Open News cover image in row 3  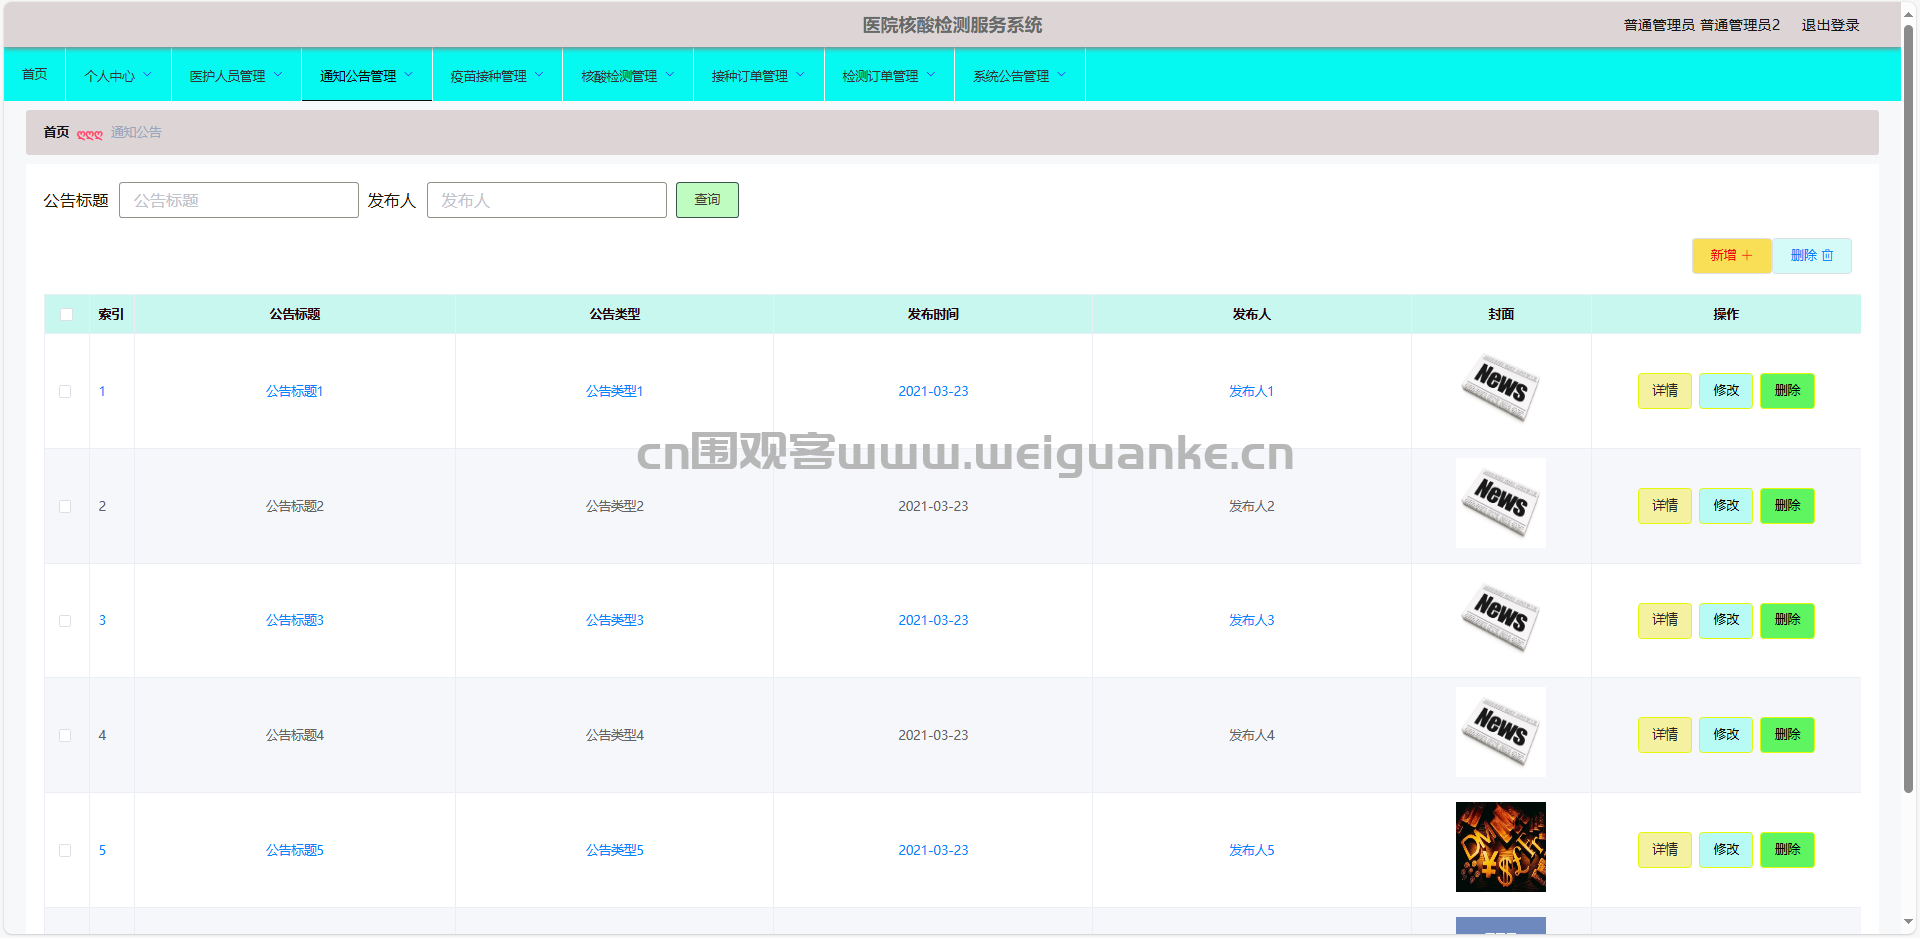1500,617
